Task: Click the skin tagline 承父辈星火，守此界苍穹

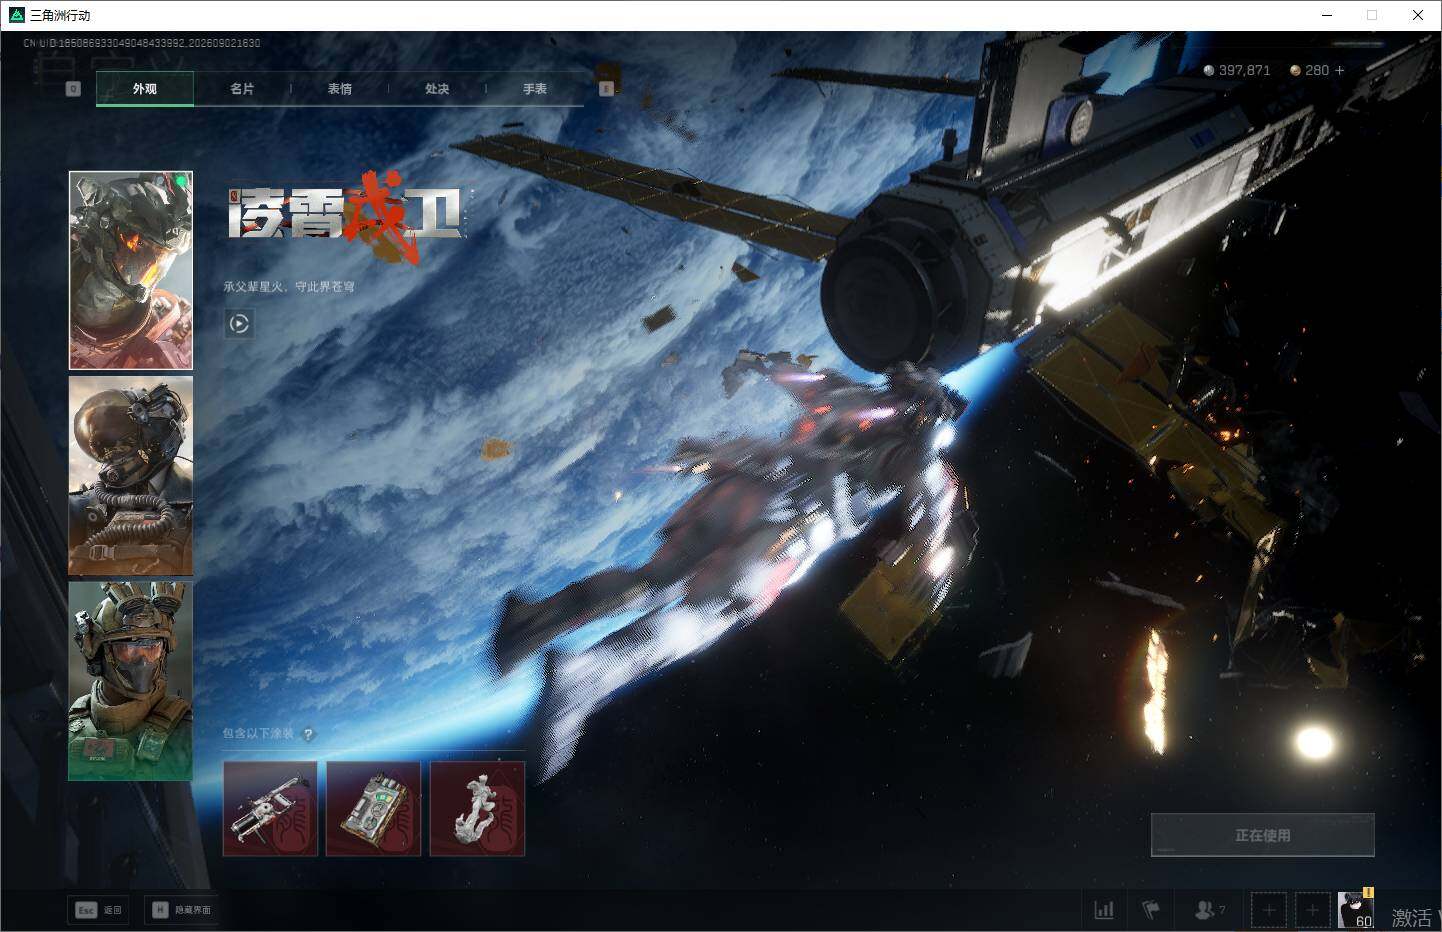Action: click(289, 287)
